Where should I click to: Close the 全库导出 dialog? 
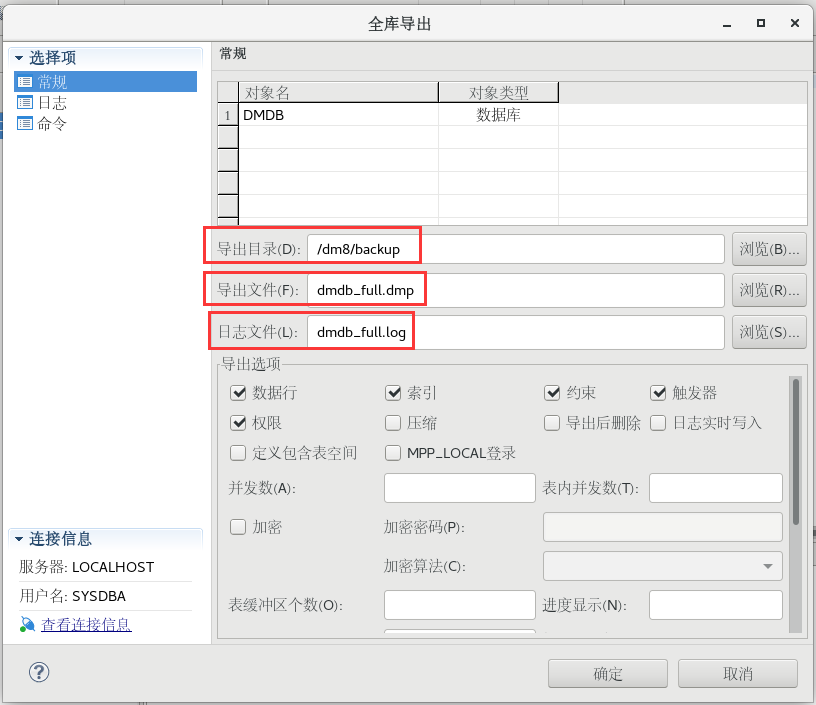[794, 23]
